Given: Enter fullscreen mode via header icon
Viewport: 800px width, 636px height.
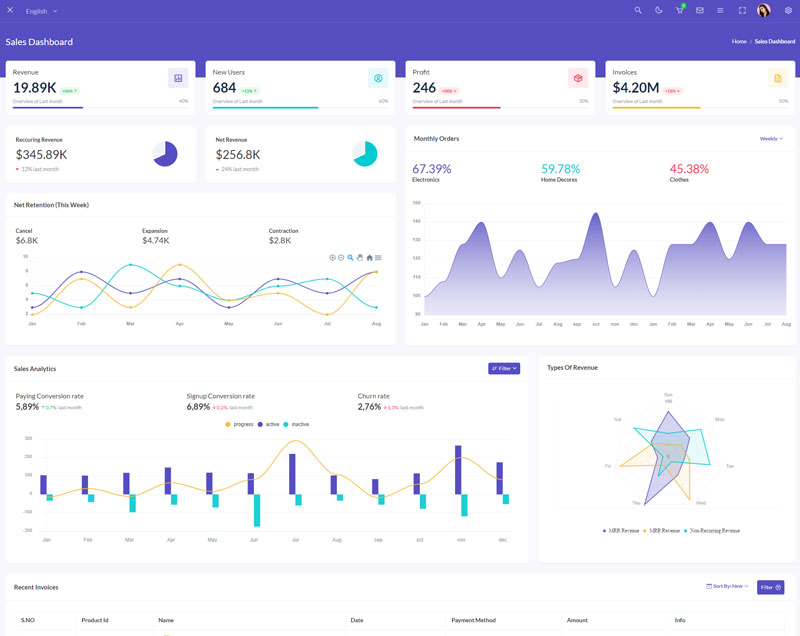Looking at the screenshot, I should pyautogui.click(x=742, y=10).
